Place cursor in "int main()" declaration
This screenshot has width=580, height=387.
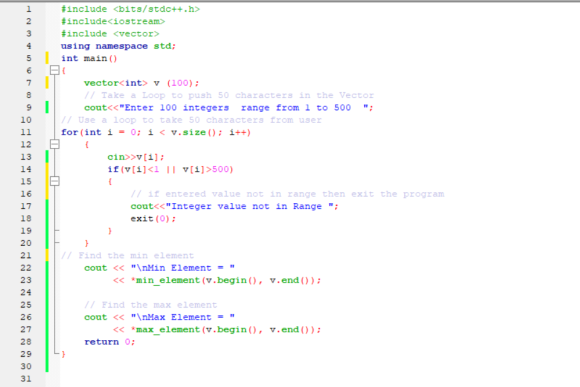(89, 58)
